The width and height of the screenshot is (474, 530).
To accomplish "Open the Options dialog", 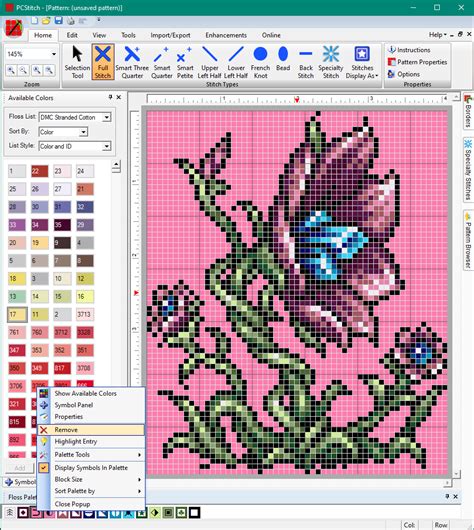I will pyautogui.click(x=404, y=74).
